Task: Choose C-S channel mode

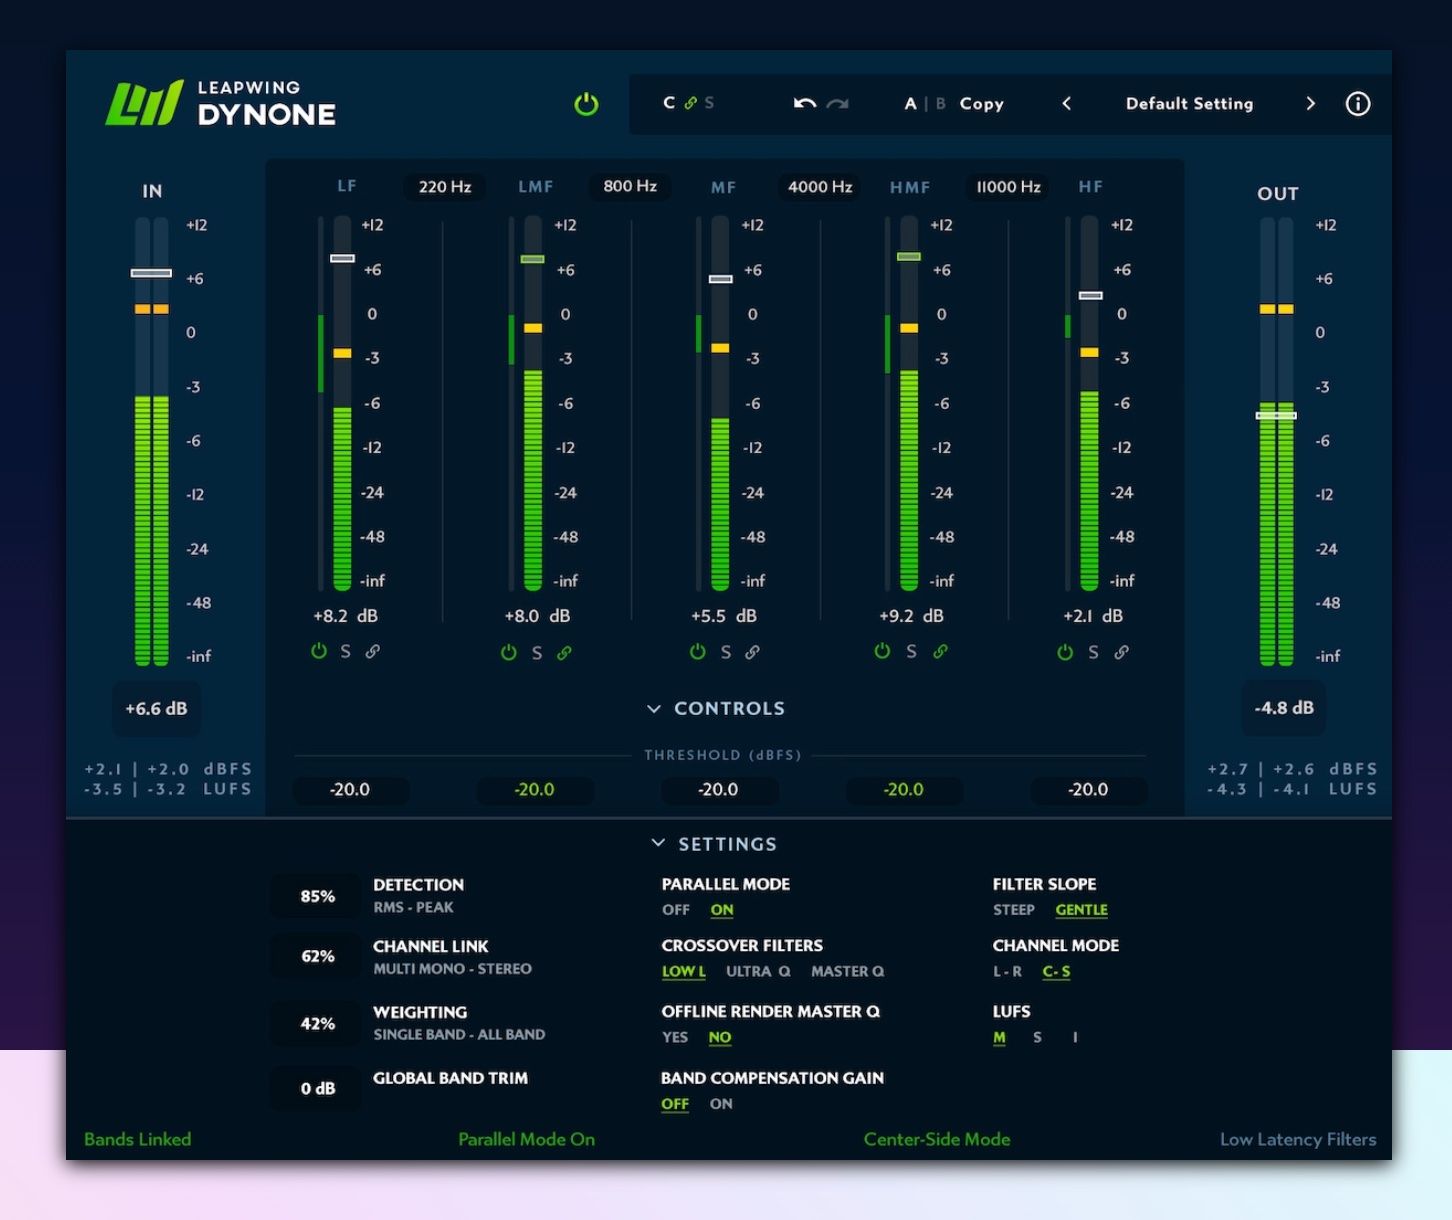Action: 1056,971
